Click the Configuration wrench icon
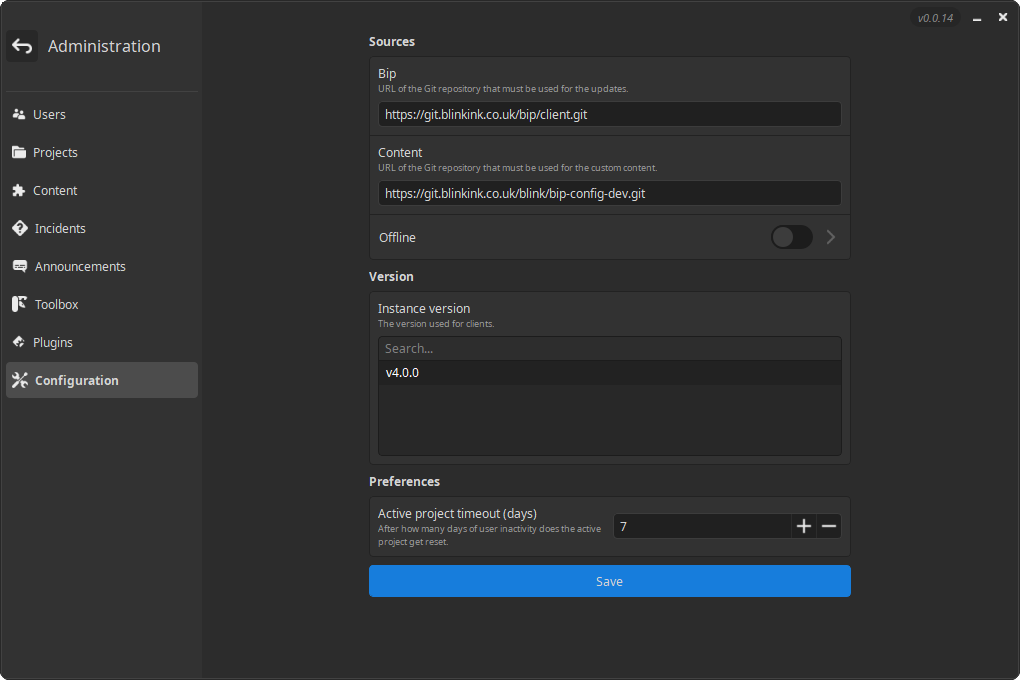Viewport: 1020px width, 680px height. 19,381
